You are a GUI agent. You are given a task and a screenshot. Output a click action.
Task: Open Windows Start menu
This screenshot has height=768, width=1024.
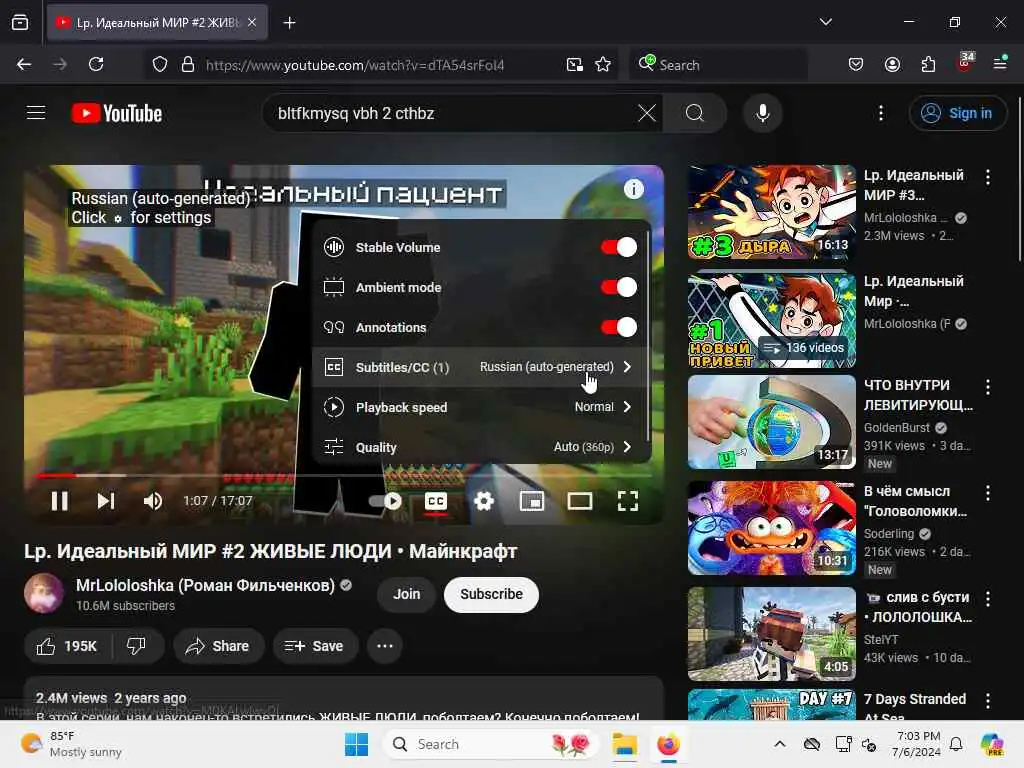(x=357, y=744)
